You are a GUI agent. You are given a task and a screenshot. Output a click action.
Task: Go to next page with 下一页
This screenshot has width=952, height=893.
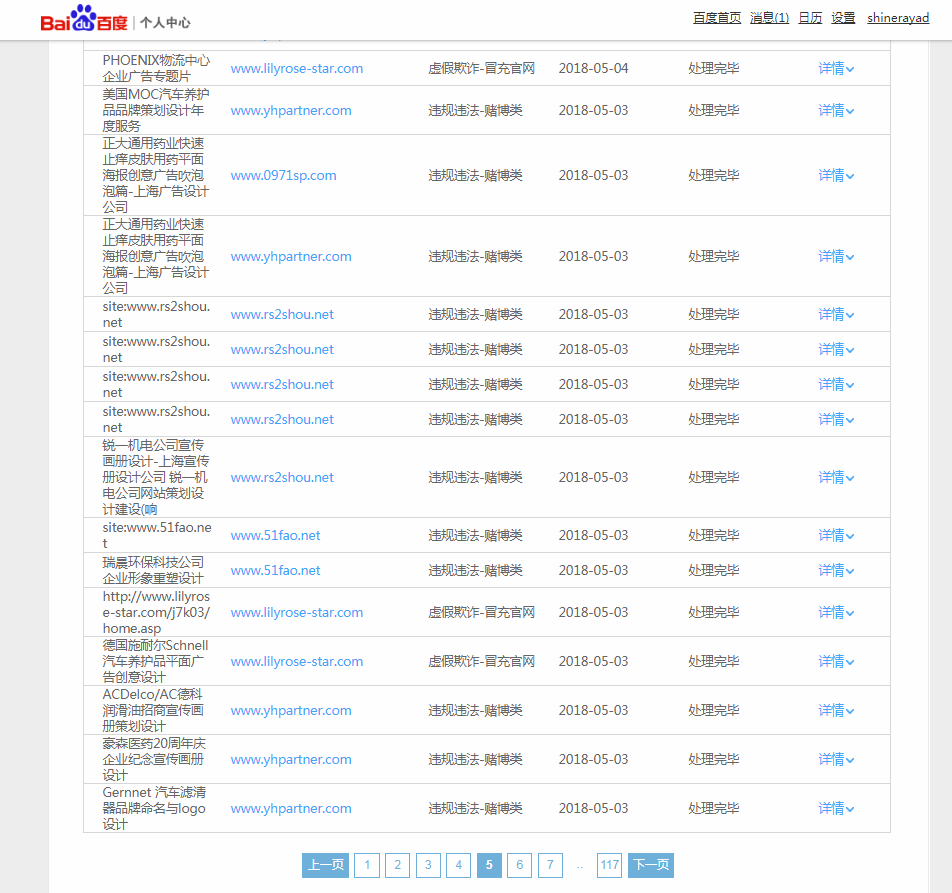coord(650,865)
